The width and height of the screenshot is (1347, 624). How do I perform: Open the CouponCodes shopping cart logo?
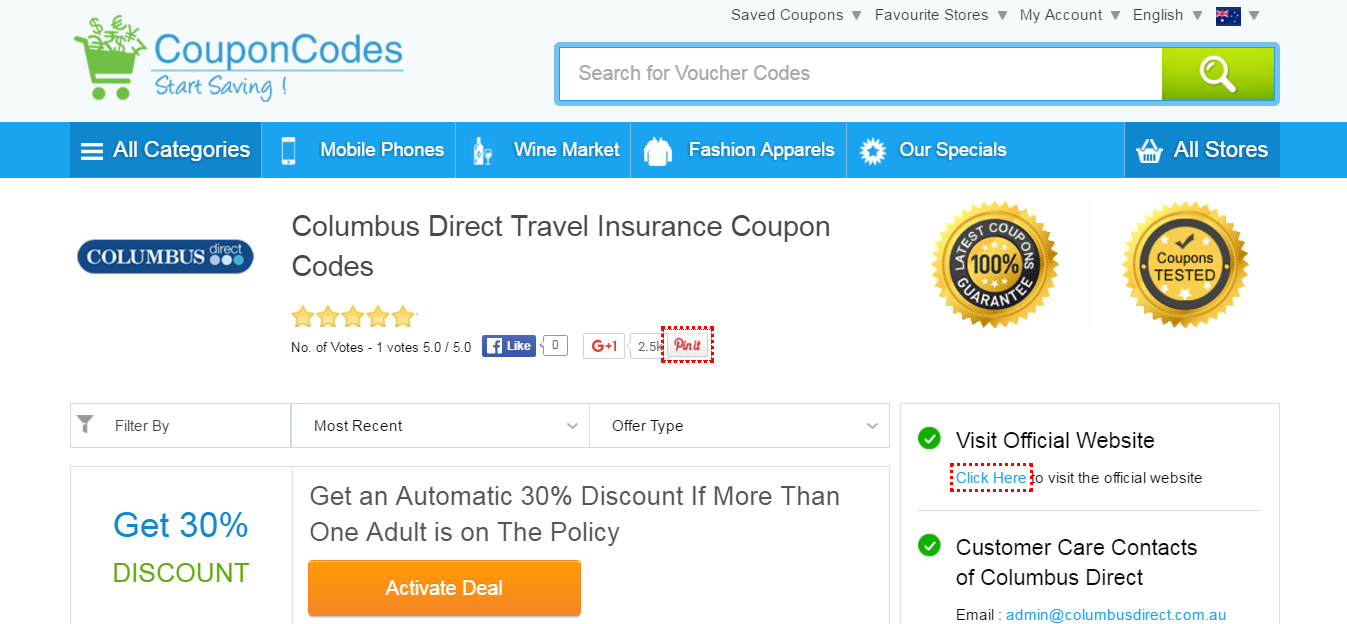(x=239, y=58)
